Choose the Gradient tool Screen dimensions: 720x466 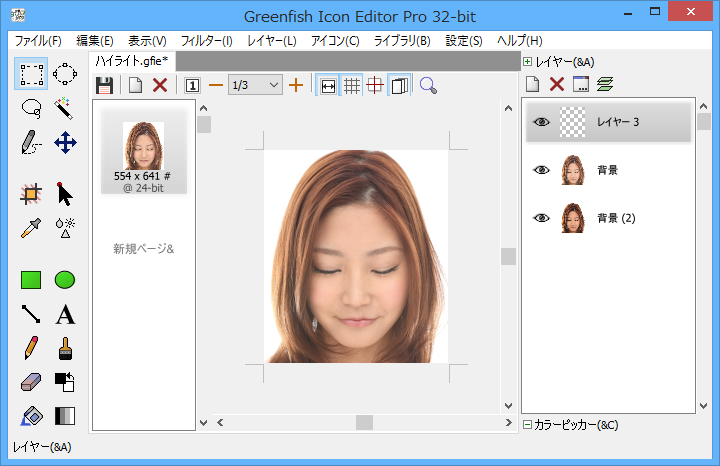[x=65, y=416]
